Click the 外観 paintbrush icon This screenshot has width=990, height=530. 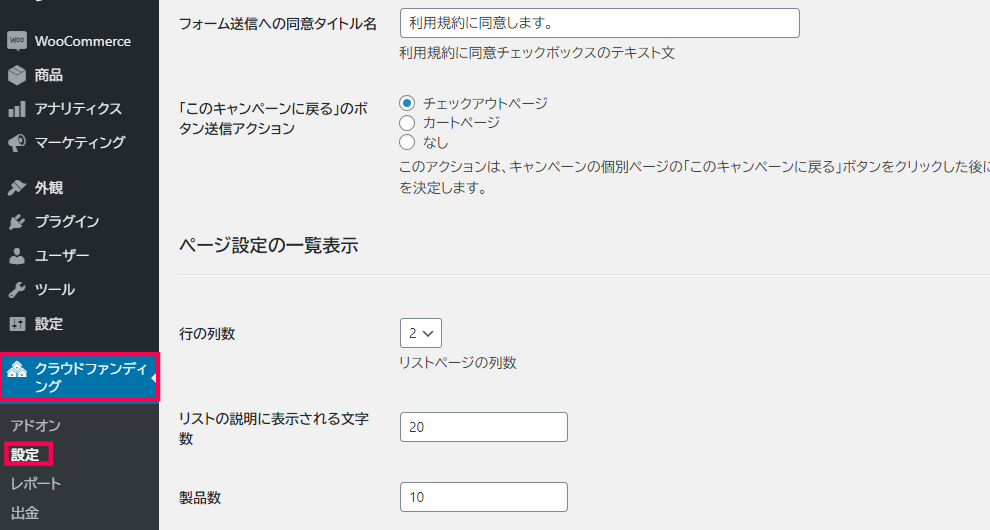tap(17, 188)
